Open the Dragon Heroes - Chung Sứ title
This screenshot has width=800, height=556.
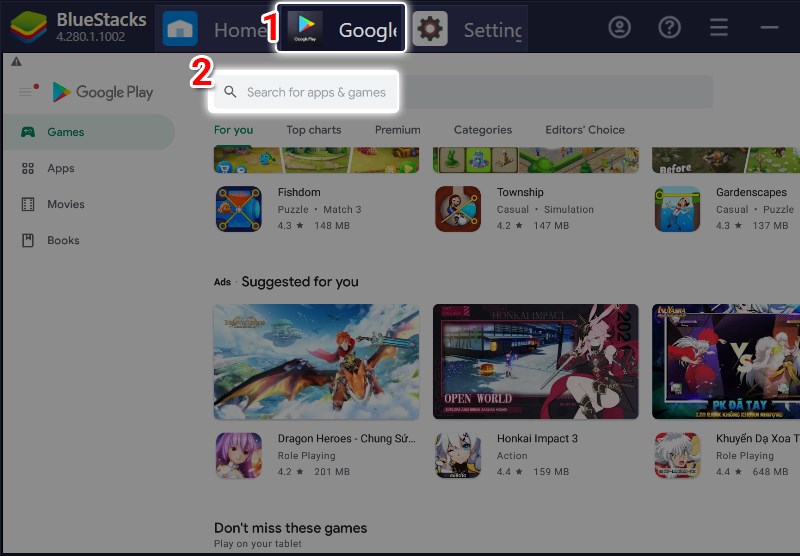coord(346,439)
